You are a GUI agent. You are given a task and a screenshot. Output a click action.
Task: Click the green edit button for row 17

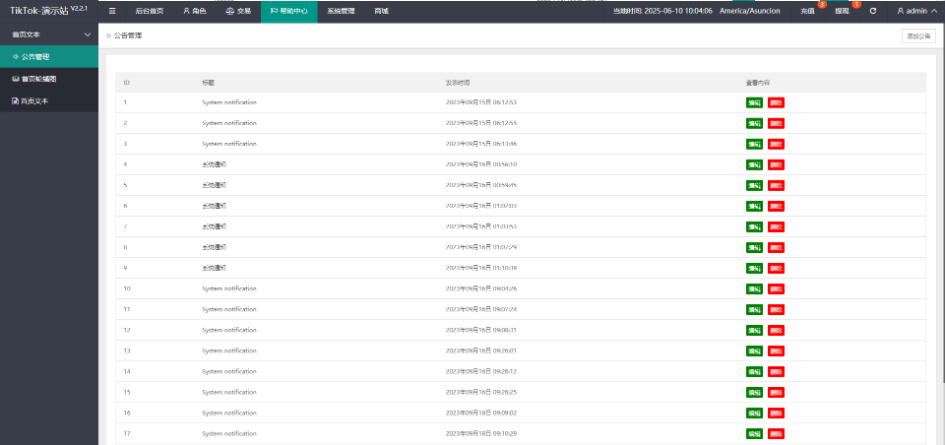click(x=754, y=434)
